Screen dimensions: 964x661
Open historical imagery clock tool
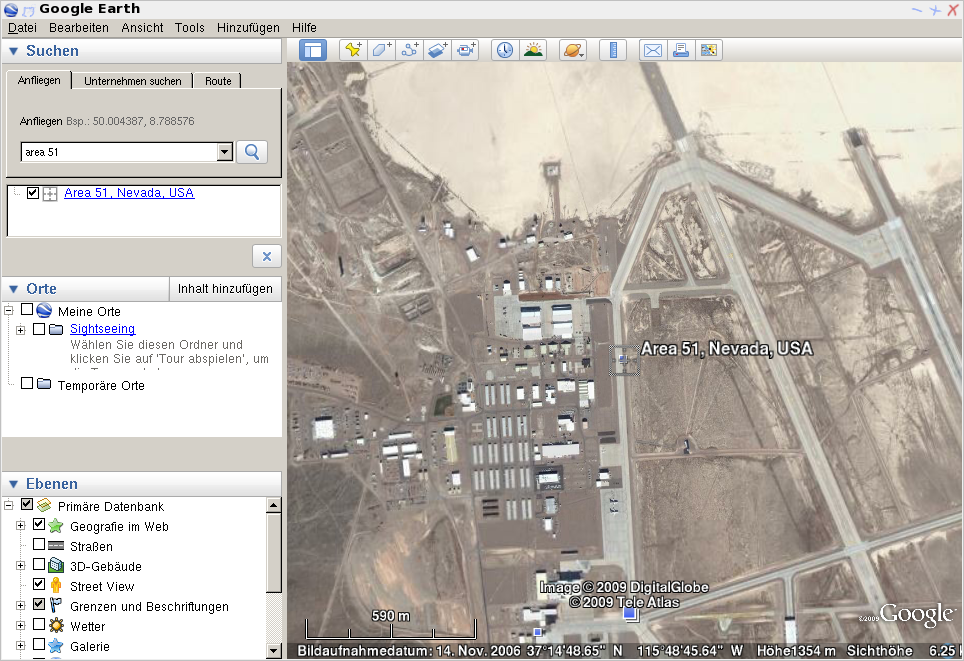click(x=505, y=50)
